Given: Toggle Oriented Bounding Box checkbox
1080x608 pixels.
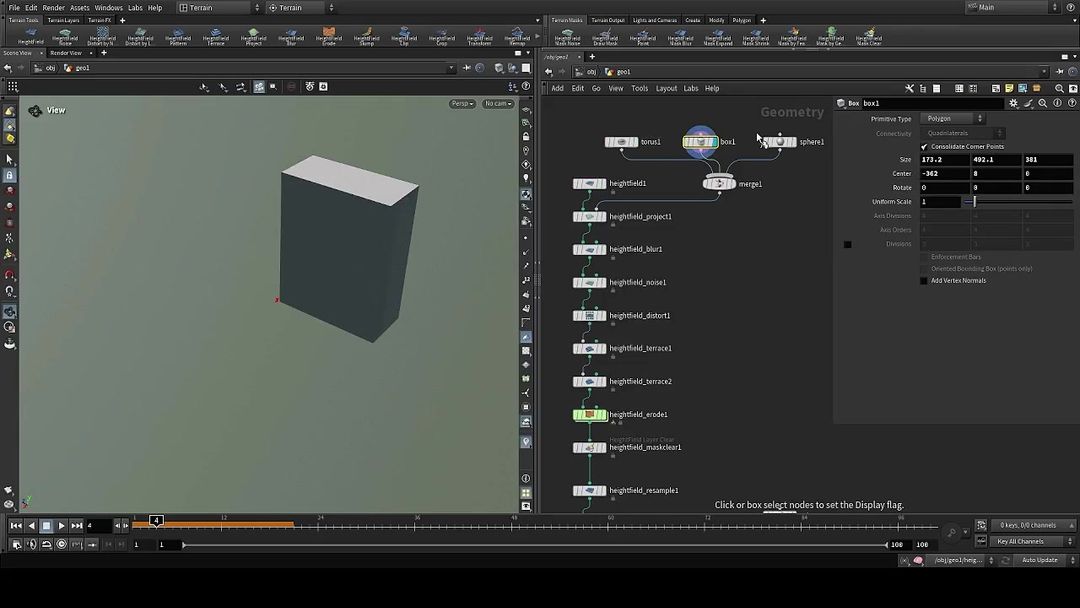Looking at the screenshot, I should [x=924, y=269].
